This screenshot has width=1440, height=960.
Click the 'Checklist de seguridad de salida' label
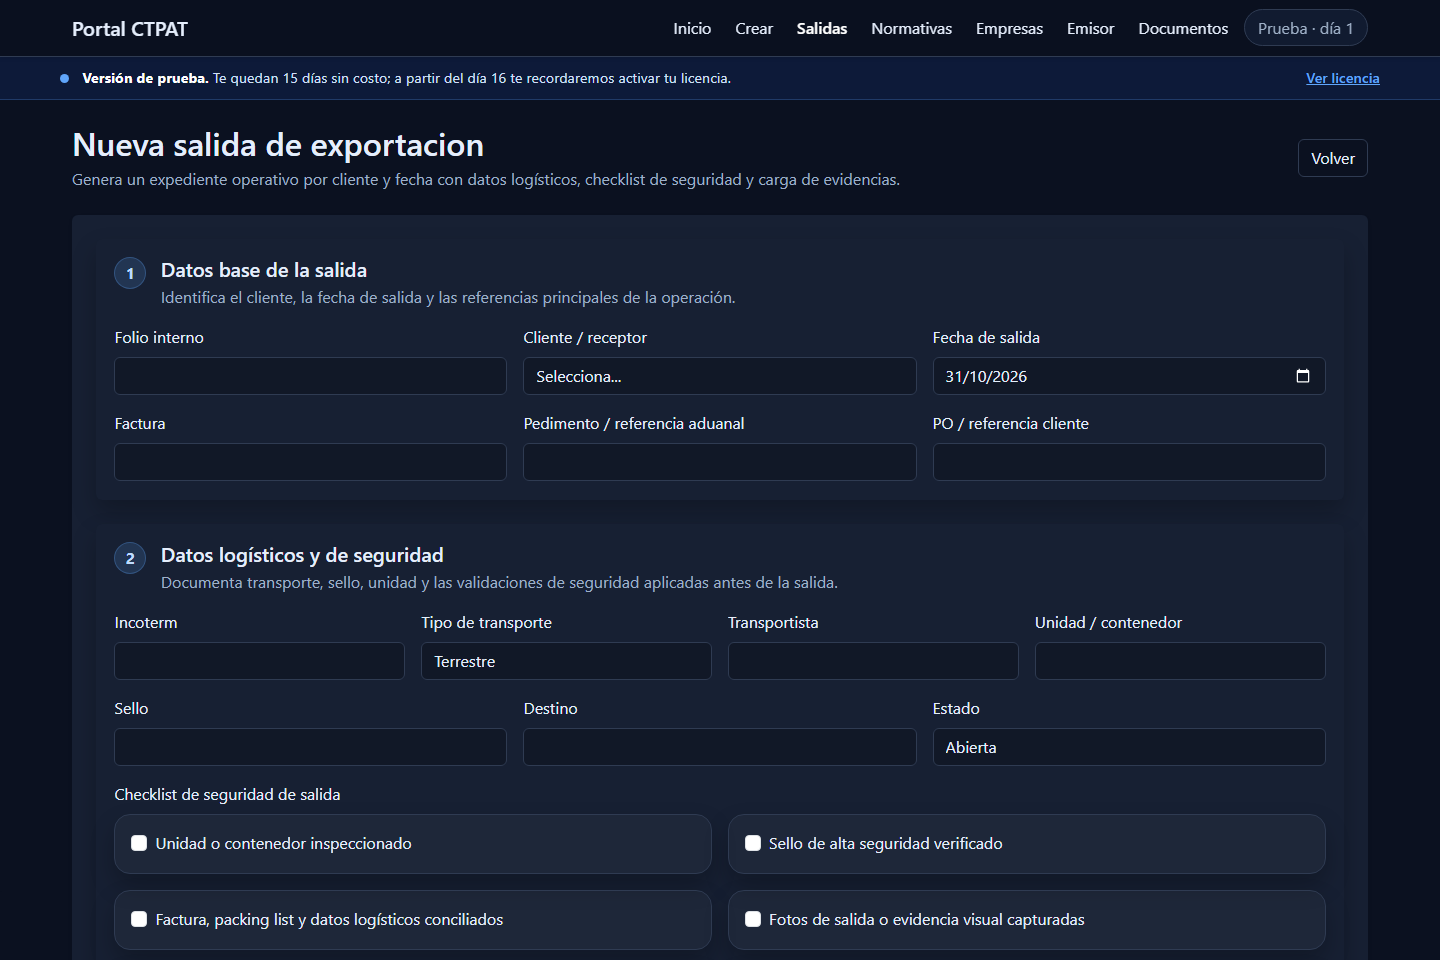(227, 794)
